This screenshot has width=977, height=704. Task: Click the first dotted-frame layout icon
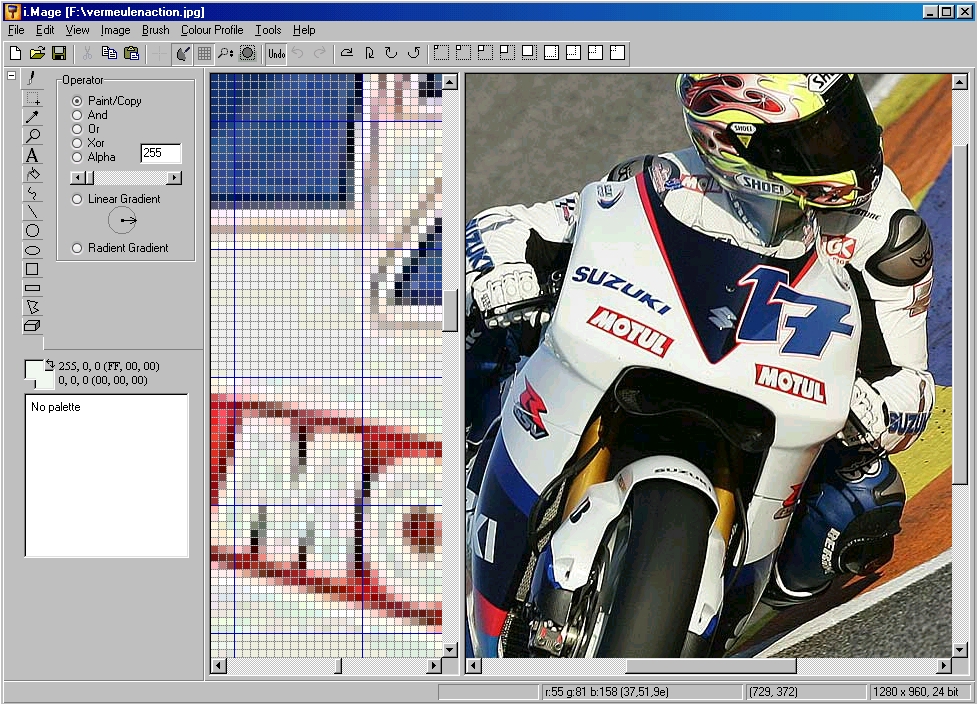point(441,53)
